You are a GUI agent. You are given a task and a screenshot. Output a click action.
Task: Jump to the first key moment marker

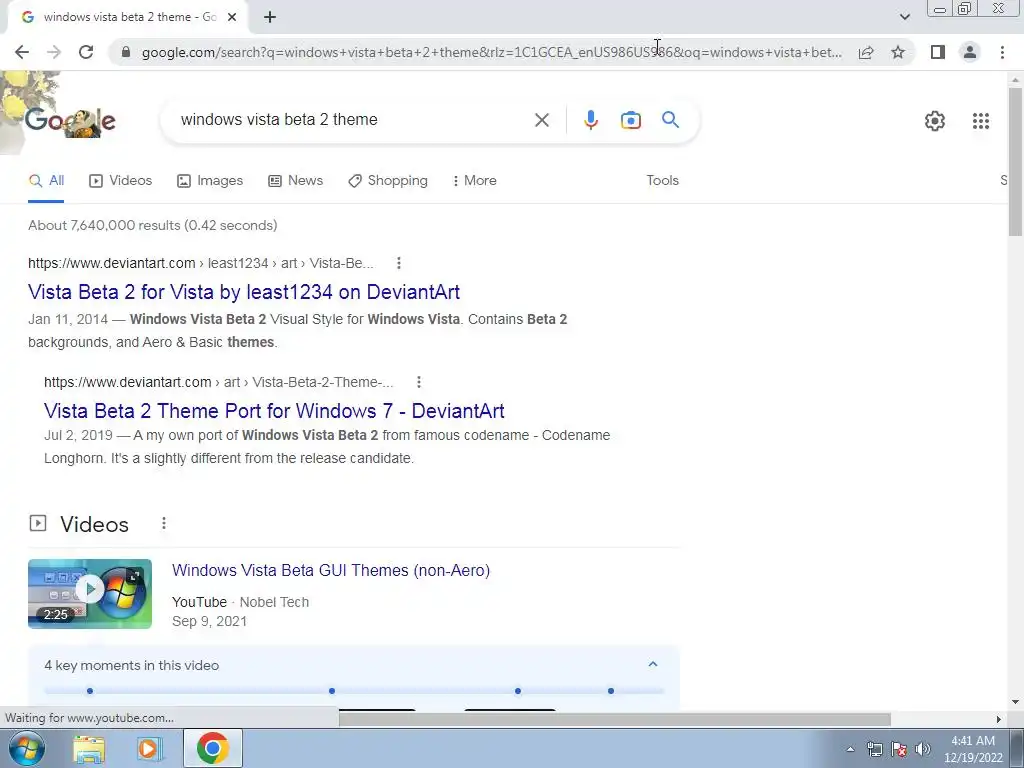[90, 691]
